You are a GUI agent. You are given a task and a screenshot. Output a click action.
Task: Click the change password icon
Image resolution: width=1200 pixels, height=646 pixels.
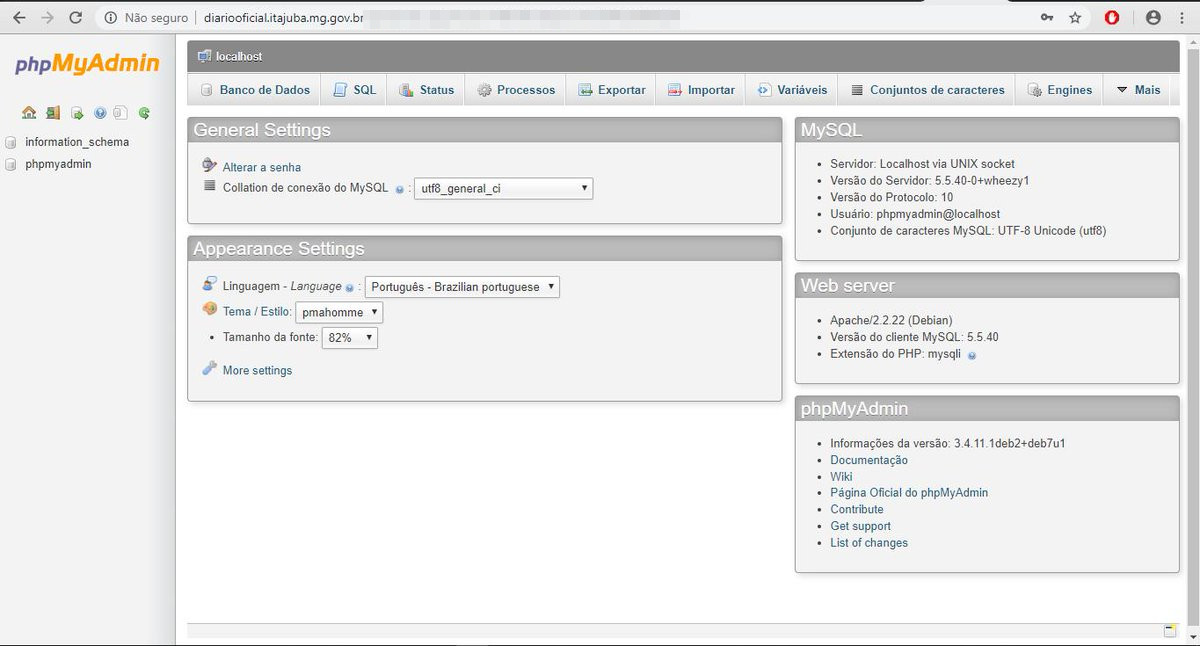click(x=209, y=165)
